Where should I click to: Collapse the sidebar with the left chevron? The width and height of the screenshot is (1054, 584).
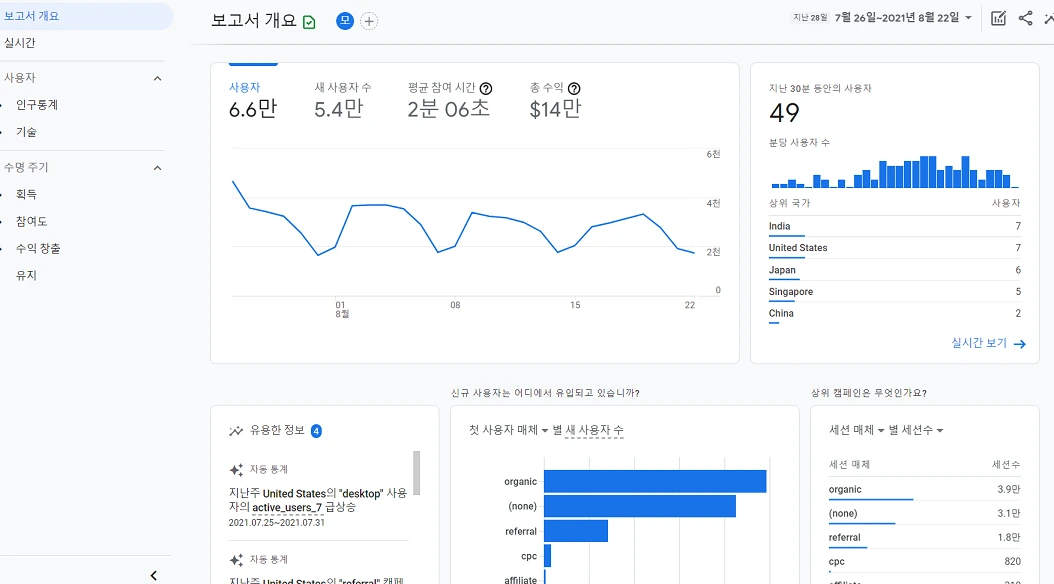click(x=154, y=575)
